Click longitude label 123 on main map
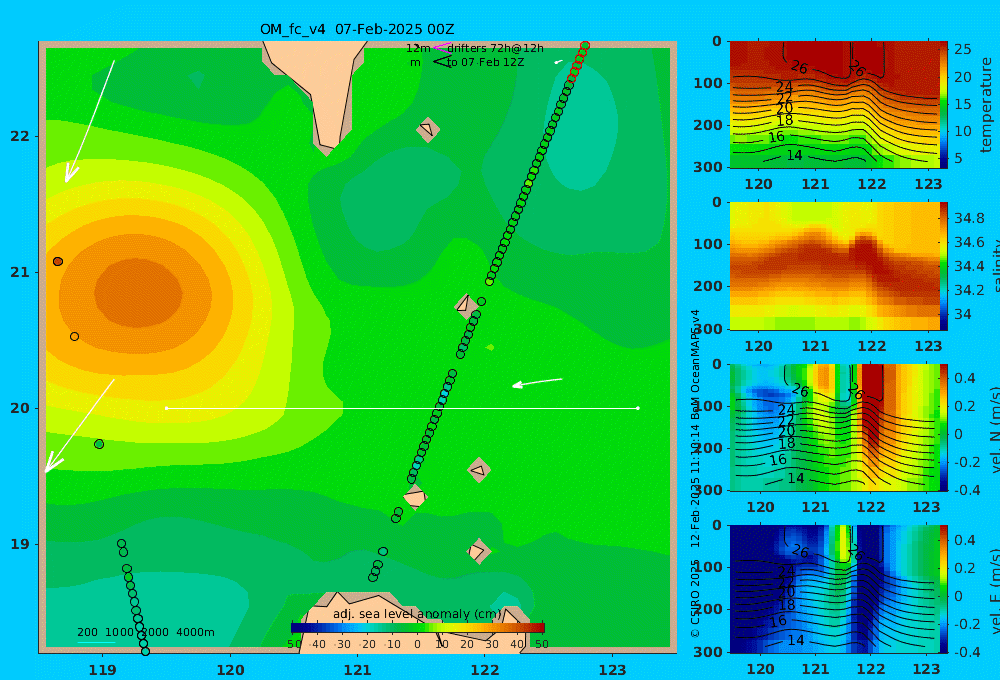Screen dimensions: 1000x680 [x=613, y=670]
